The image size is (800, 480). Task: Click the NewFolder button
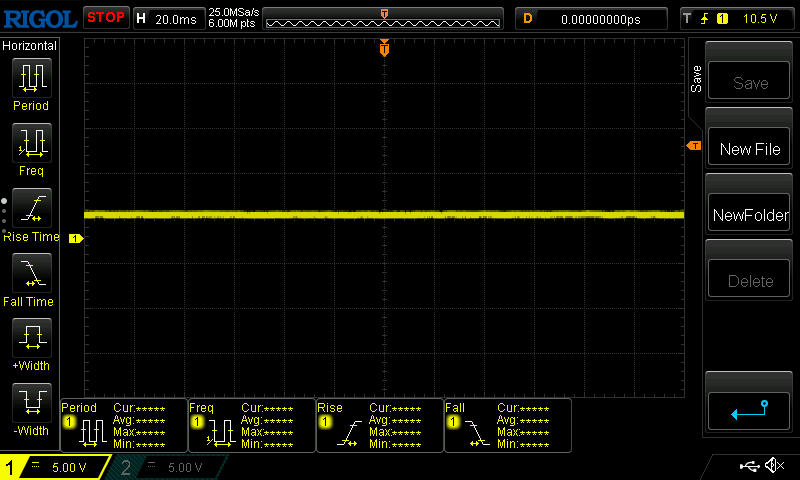(749, 214)
